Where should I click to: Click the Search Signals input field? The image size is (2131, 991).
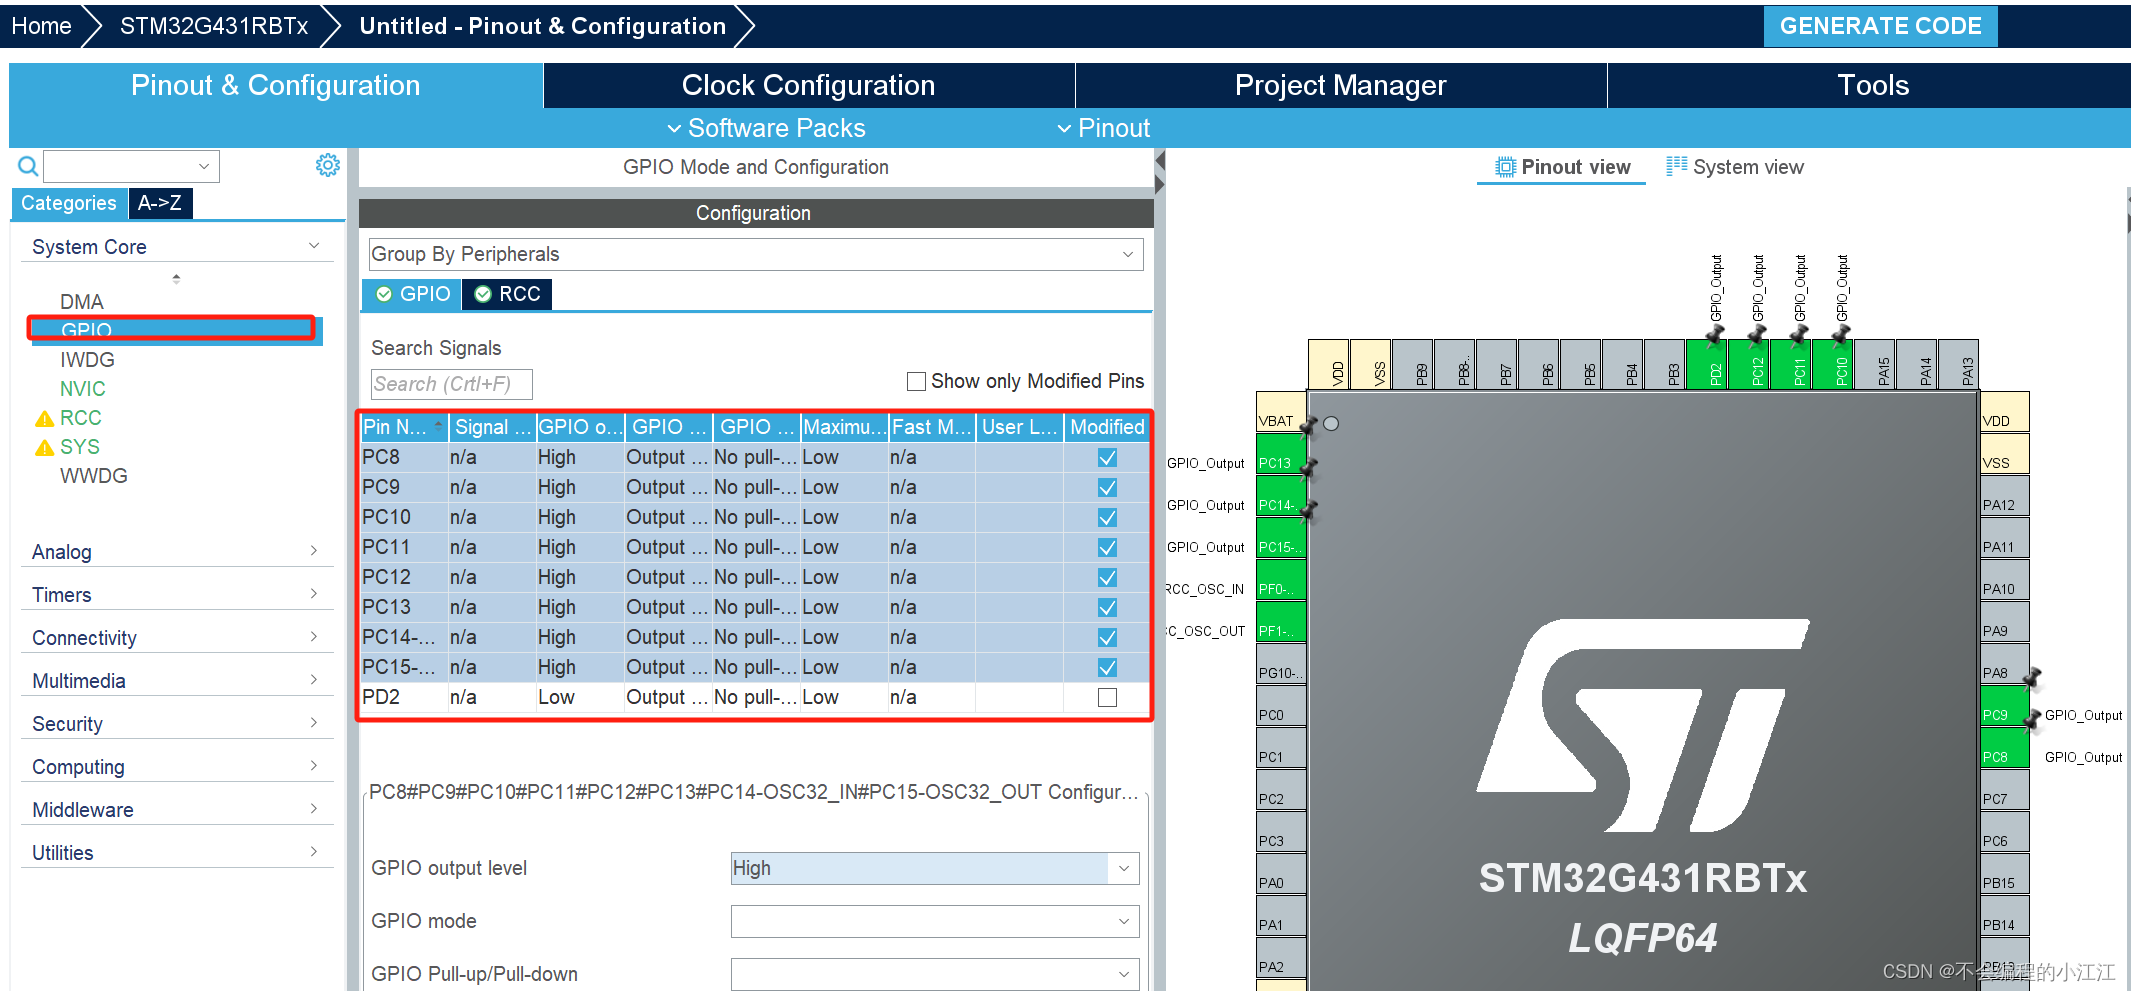452,384
